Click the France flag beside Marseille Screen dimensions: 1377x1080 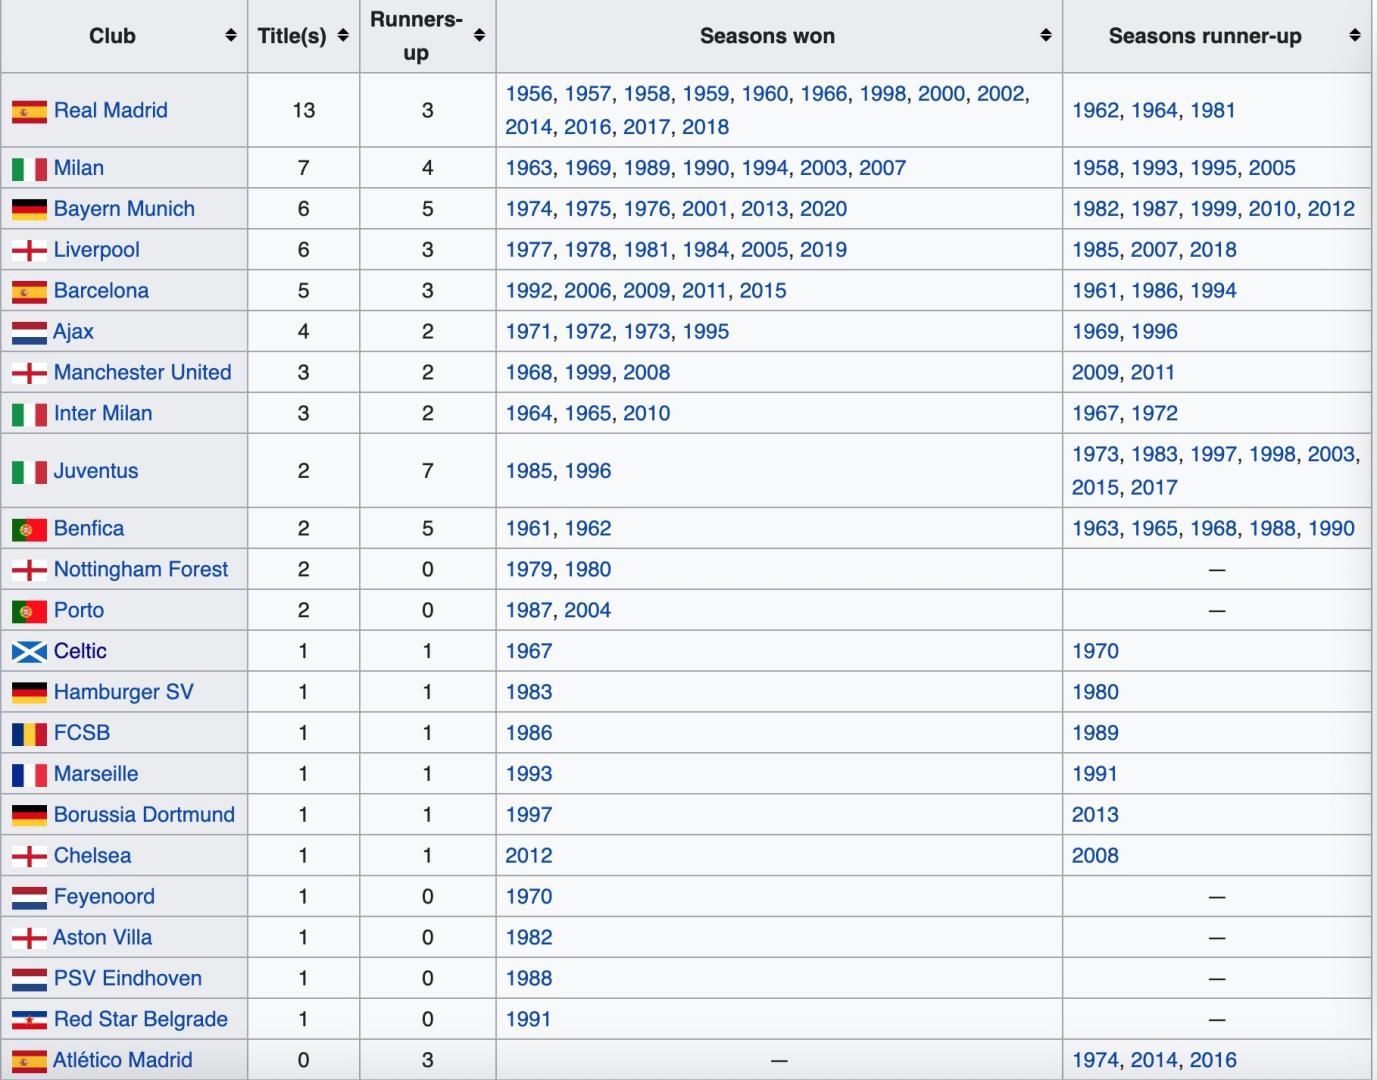click(29, 775)
